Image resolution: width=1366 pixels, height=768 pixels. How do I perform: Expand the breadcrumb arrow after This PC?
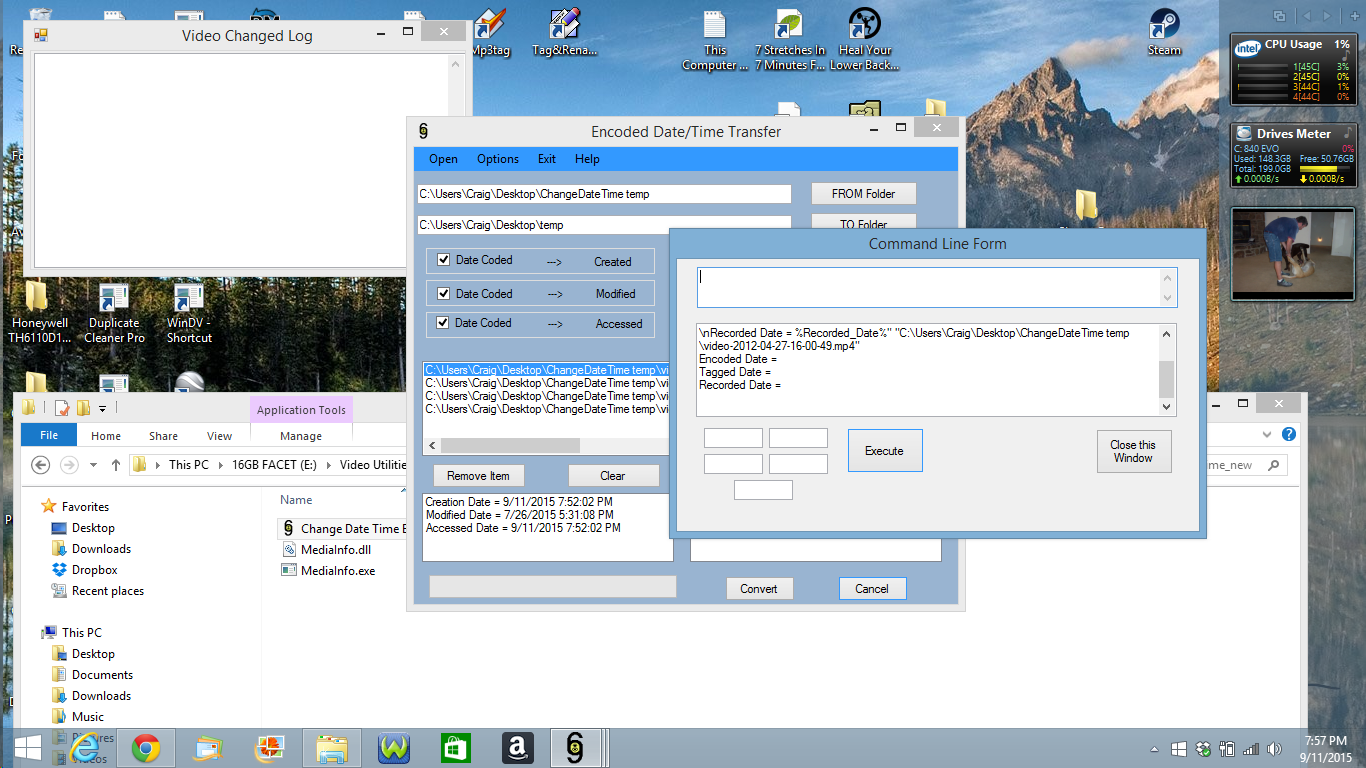(x=220, y=465)
